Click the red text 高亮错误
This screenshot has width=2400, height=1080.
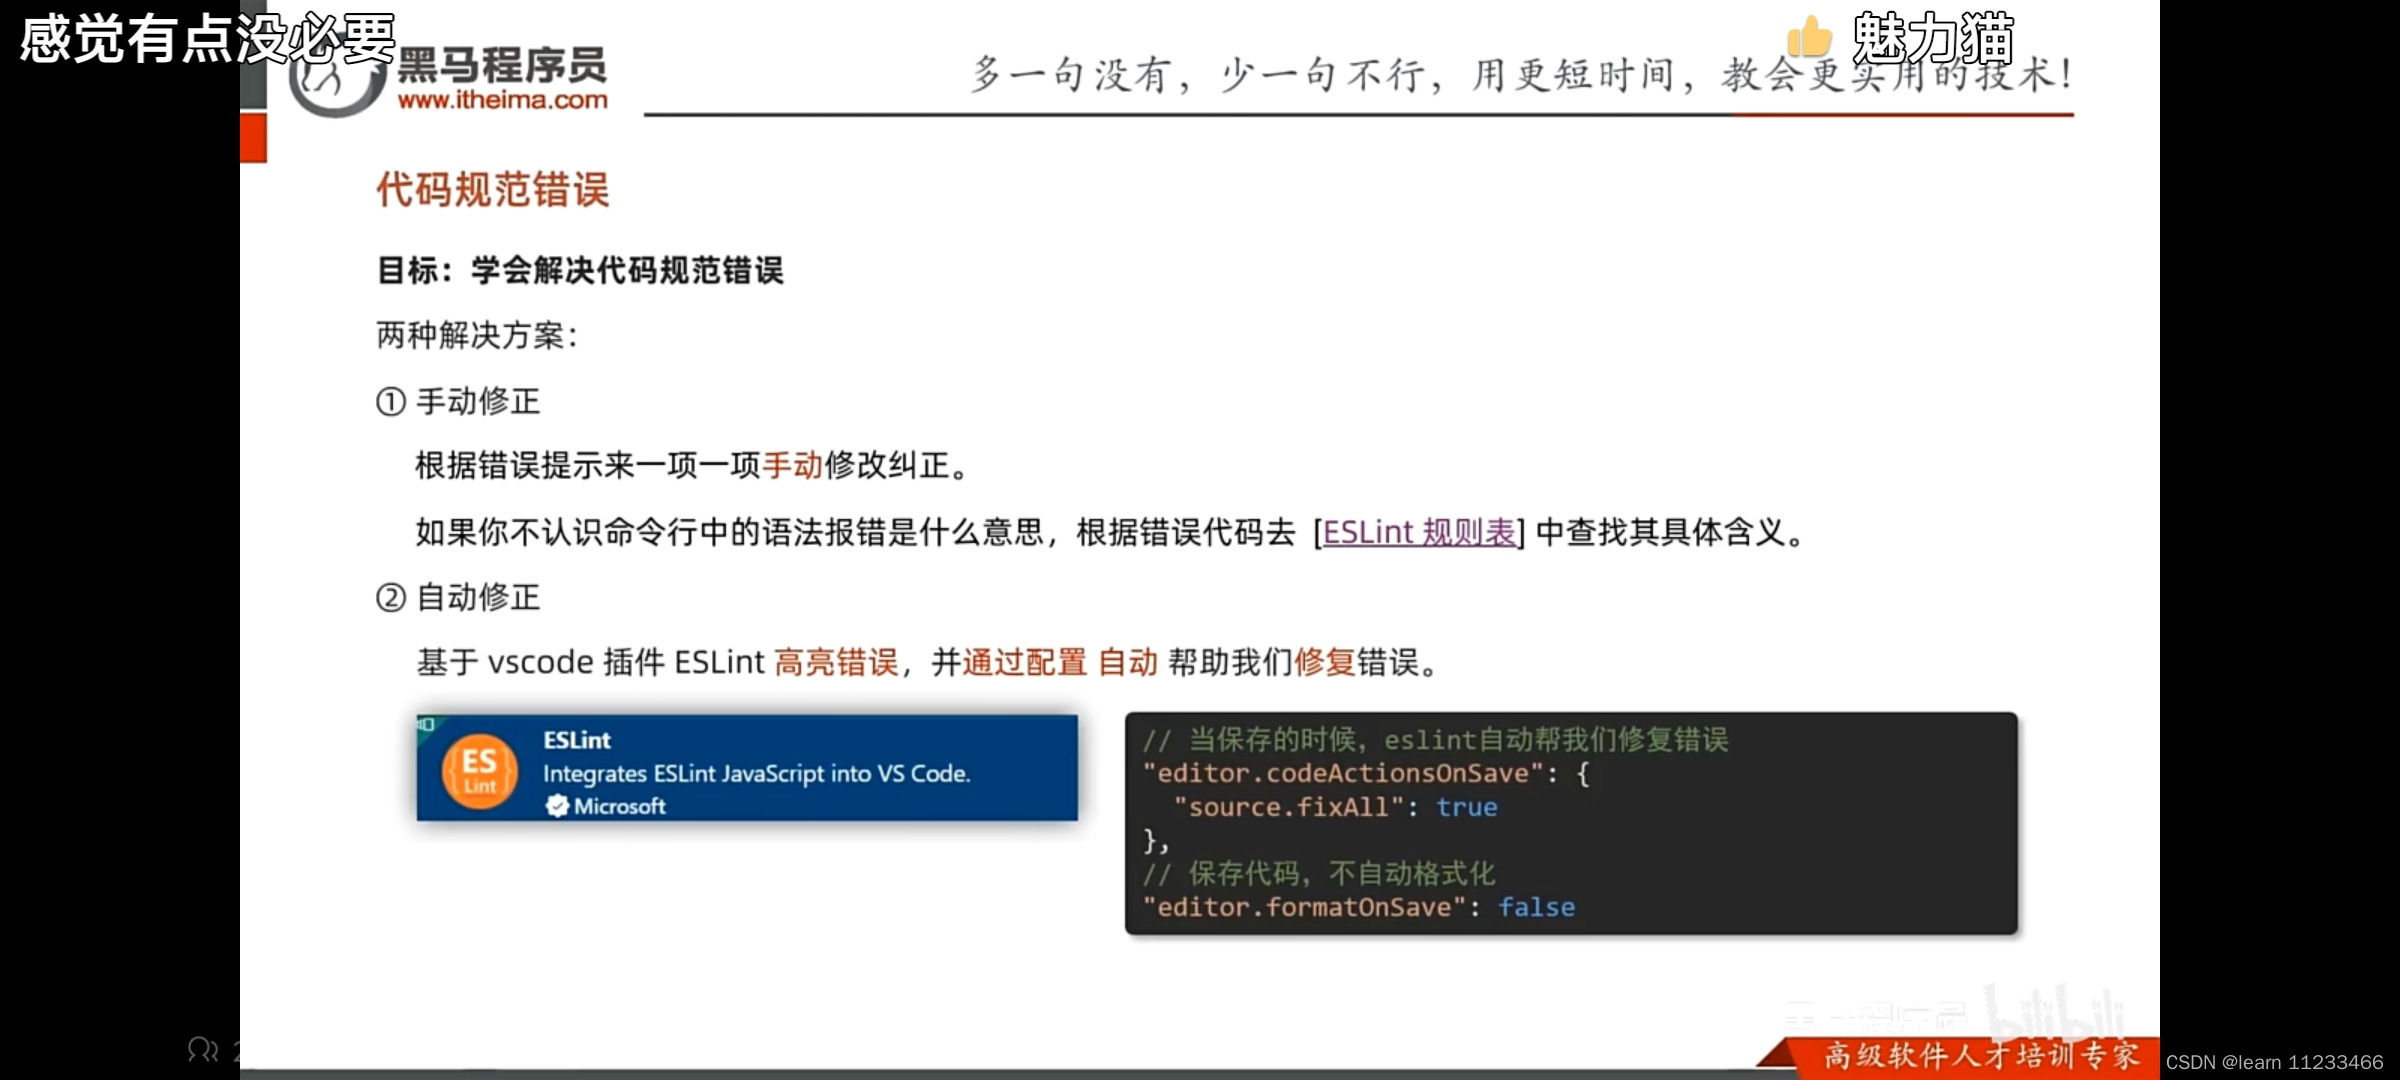pos(836,662)
